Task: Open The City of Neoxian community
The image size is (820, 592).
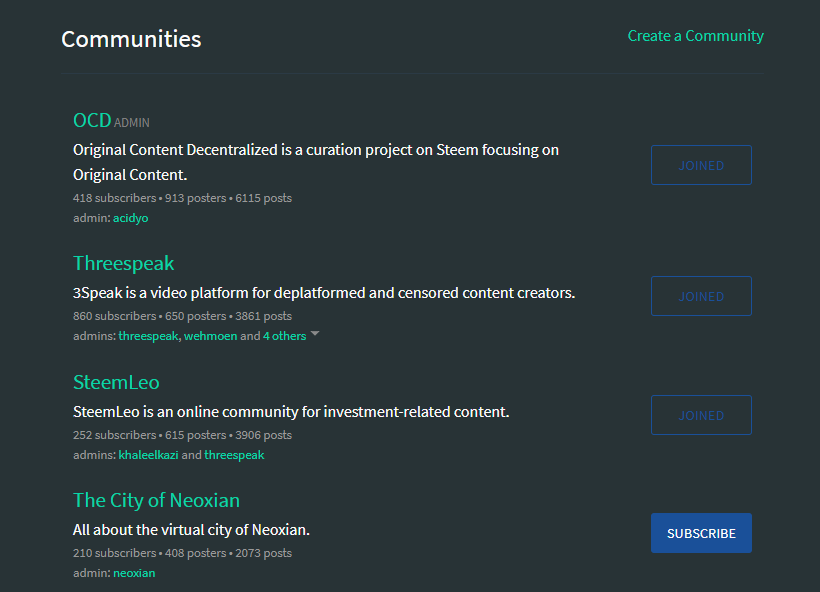Action: coord(156,500)
